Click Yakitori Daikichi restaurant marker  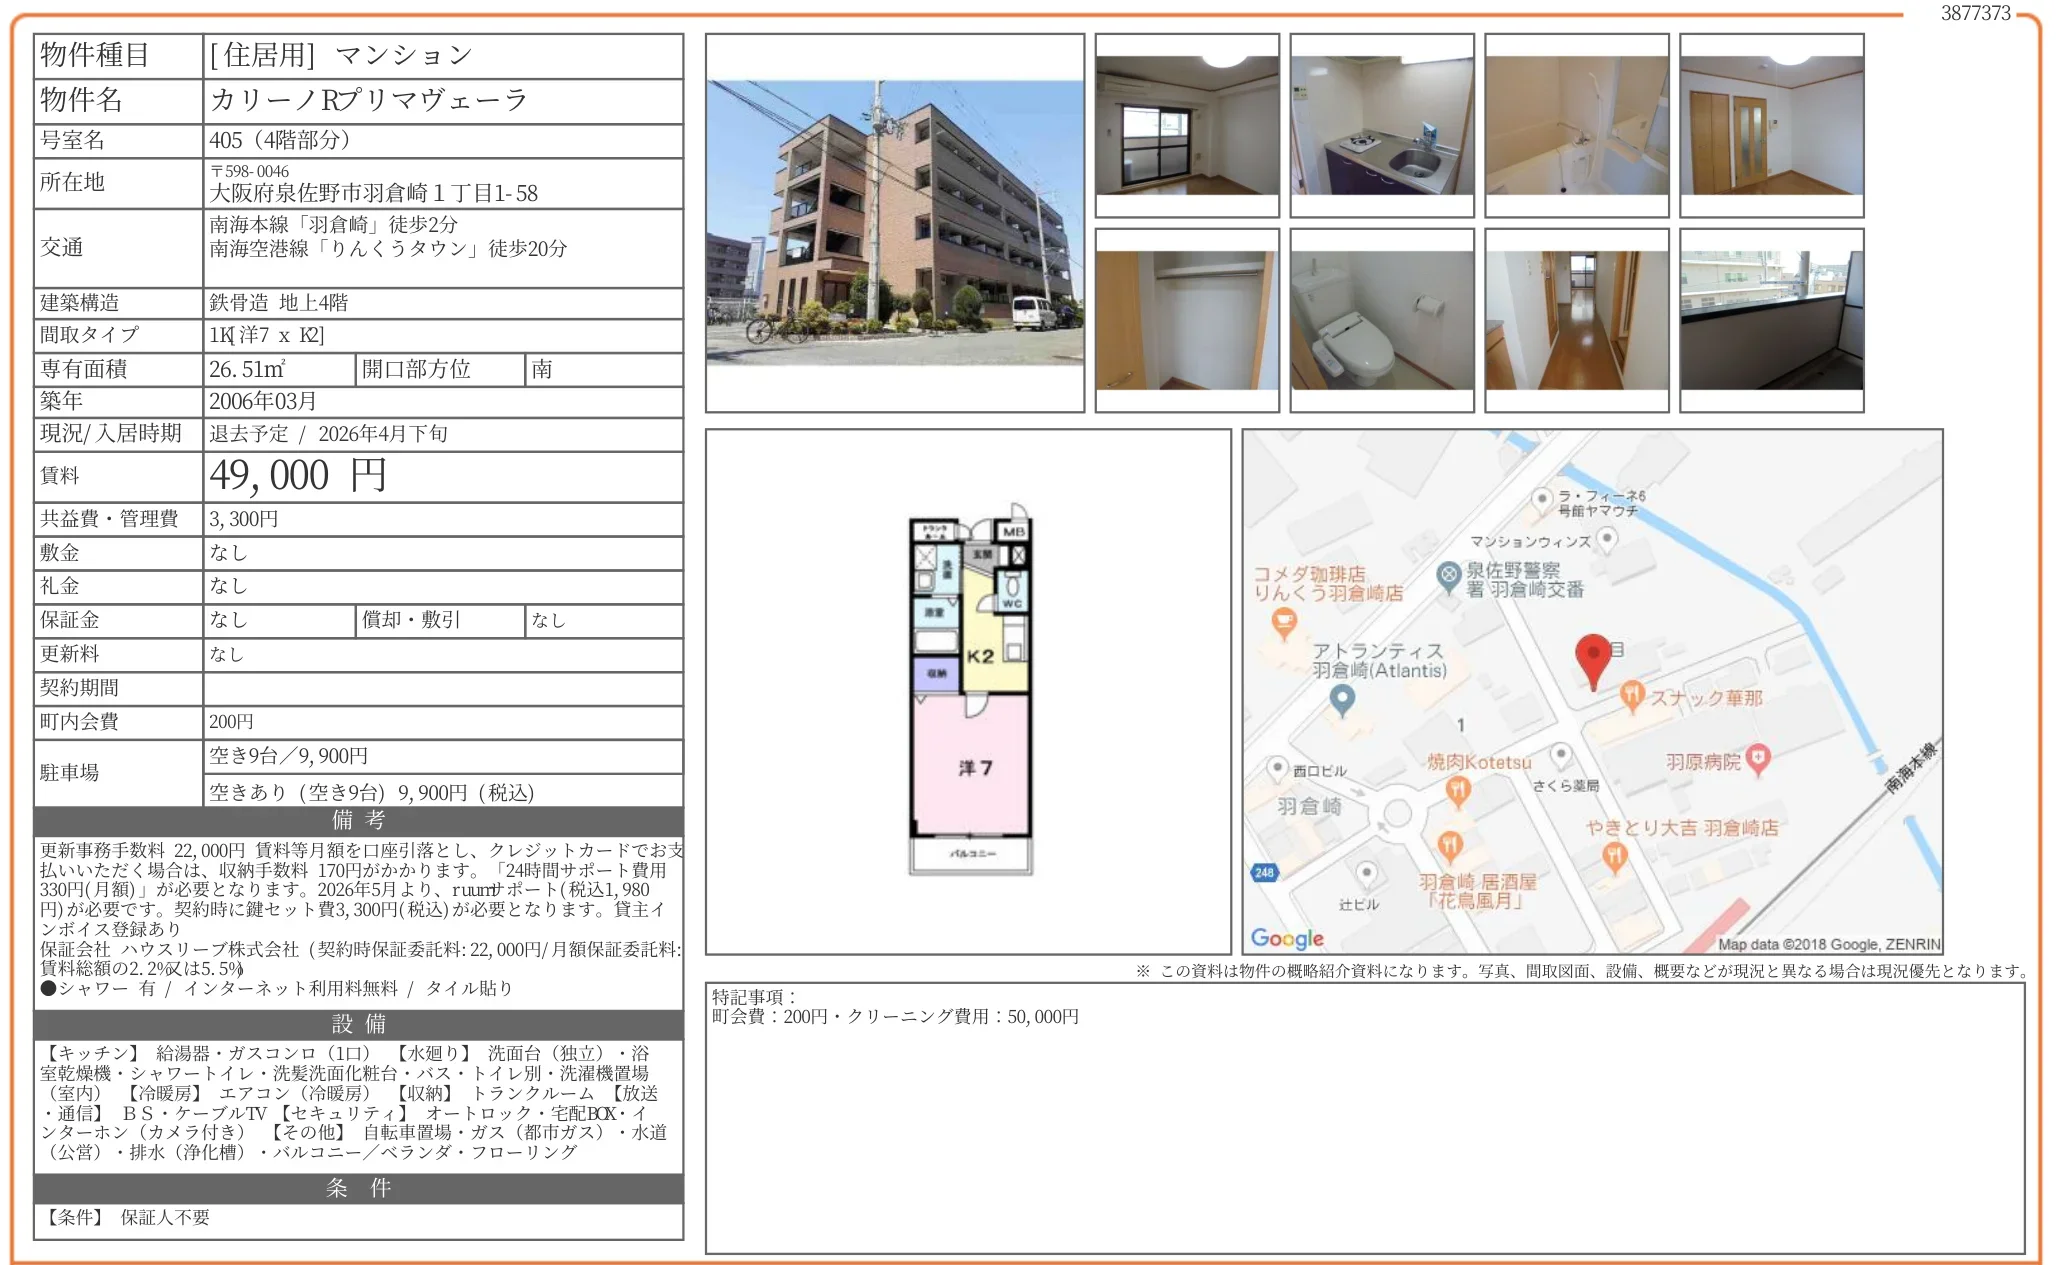coord(1614,856)
